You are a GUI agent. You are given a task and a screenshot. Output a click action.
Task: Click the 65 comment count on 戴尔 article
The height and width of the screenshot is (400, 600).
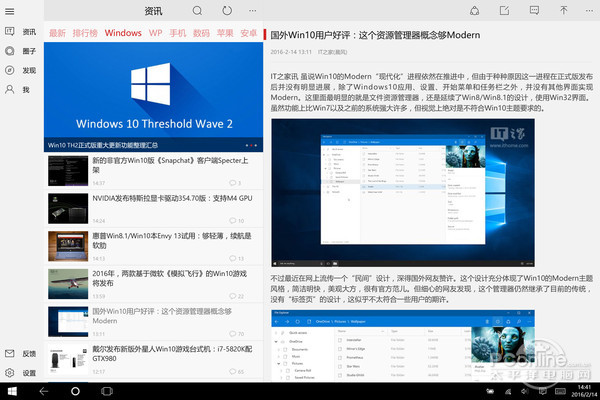[x=237, y=371]
